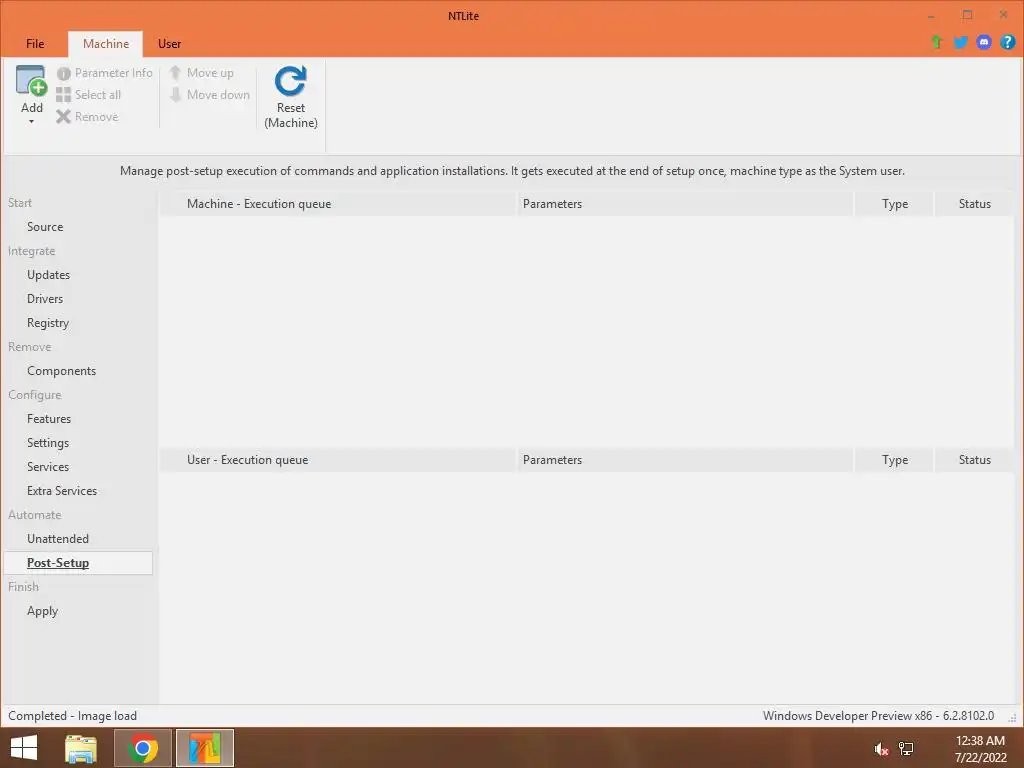This screenshot has width=1024, height=768.
Task: Click the NTLite taskbar icon
Action: pyautogui.click(x=205, y=748)
